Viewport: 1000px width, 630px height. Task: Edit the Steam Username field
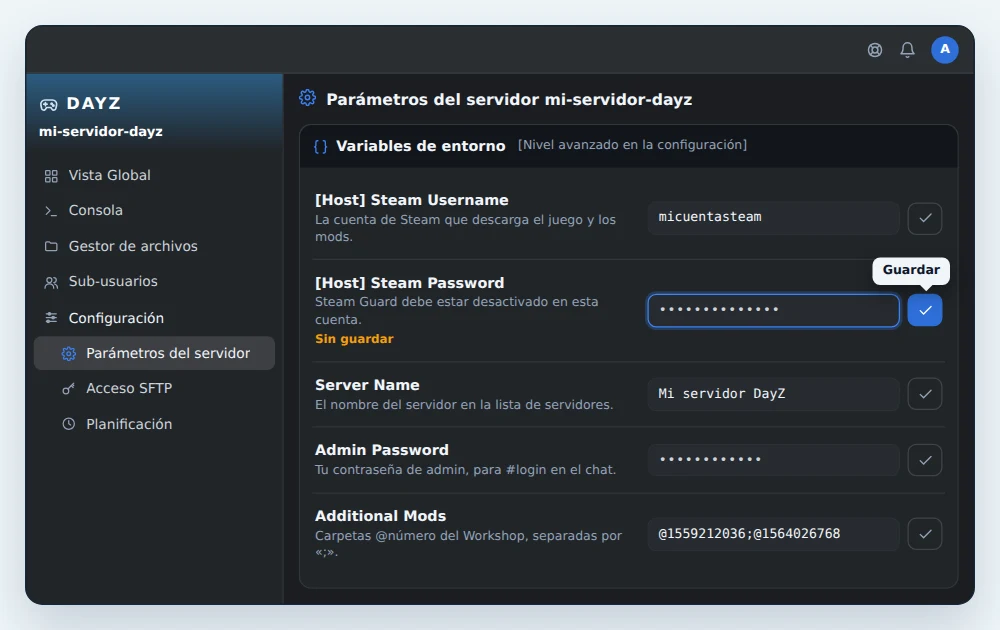[774, 218]
